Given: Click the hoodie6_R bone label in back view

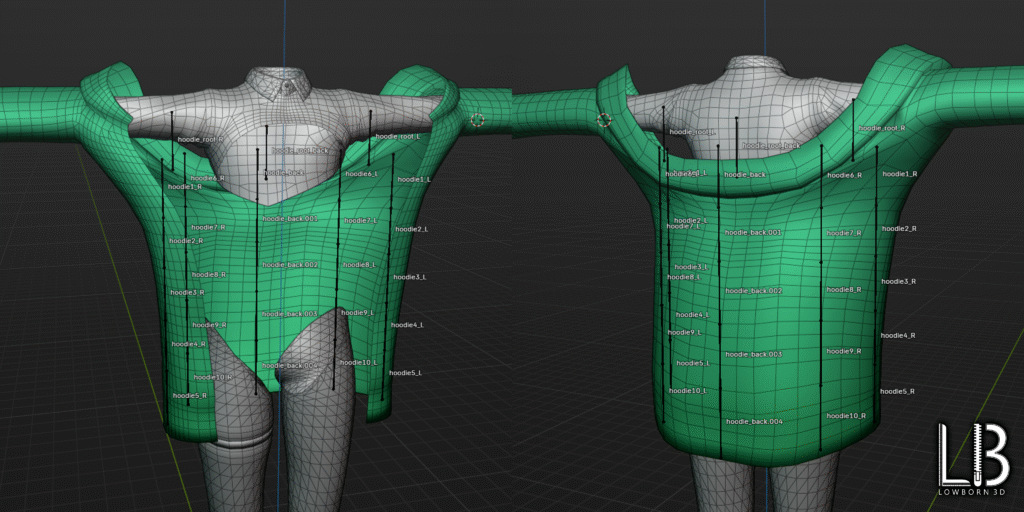Looking at the screenshot, I should (844, 175).
